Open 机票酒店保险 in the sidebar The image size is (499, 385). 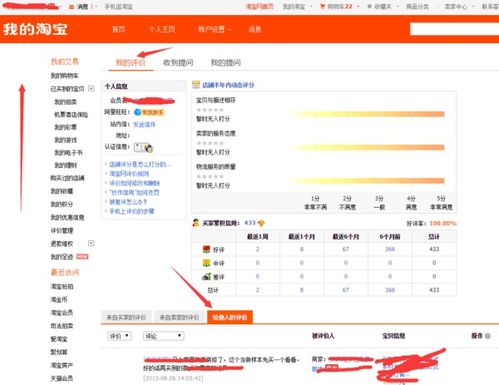(x=71, y=114)
